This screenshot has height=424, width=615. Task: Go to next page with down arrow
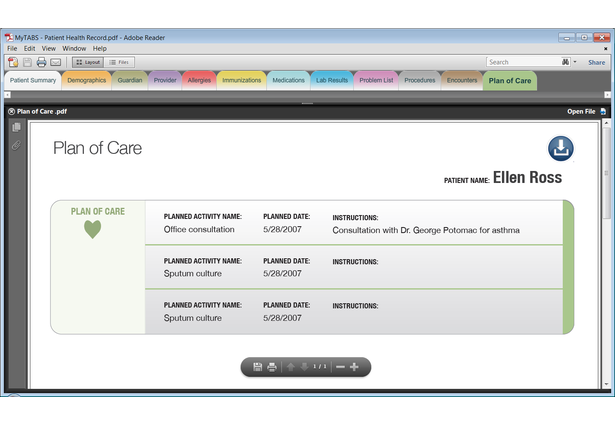coord(304,367)
